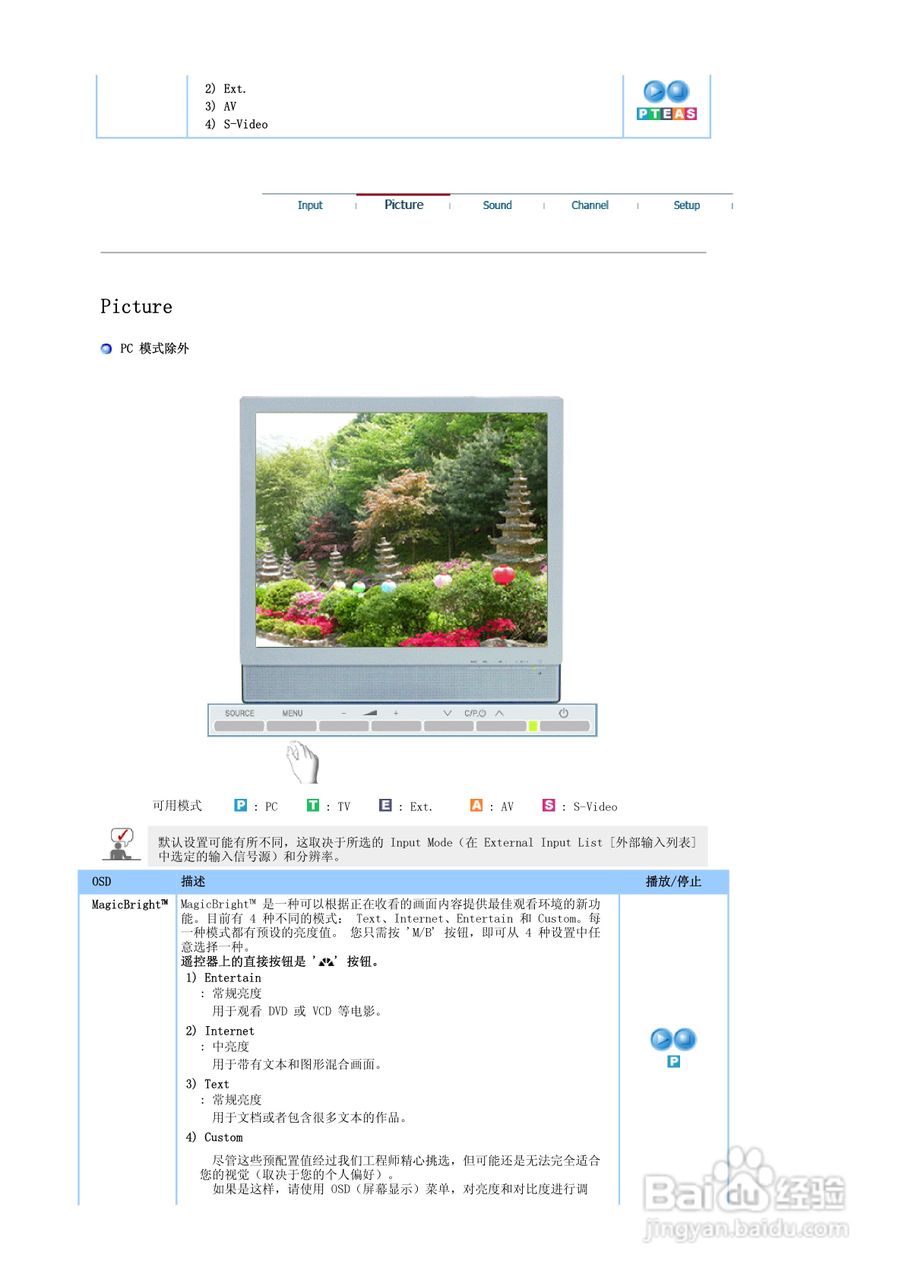Image resolution: width=905 pixels, height=1280 pixels.
Task: Click the top list item 2) Ext.
Action: [x=225, y=89]
